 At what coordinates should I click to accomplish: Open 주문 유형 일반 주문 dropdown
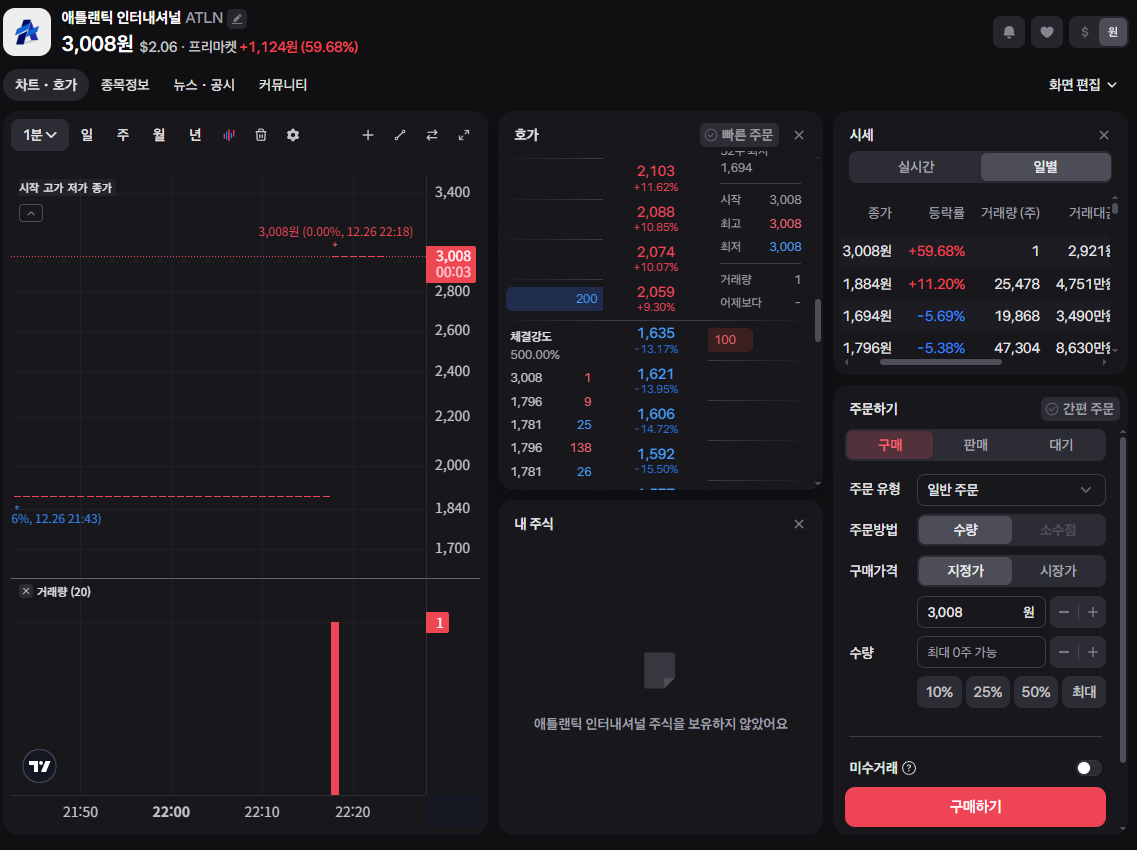pyautogui.click(x=1011, y=490)
